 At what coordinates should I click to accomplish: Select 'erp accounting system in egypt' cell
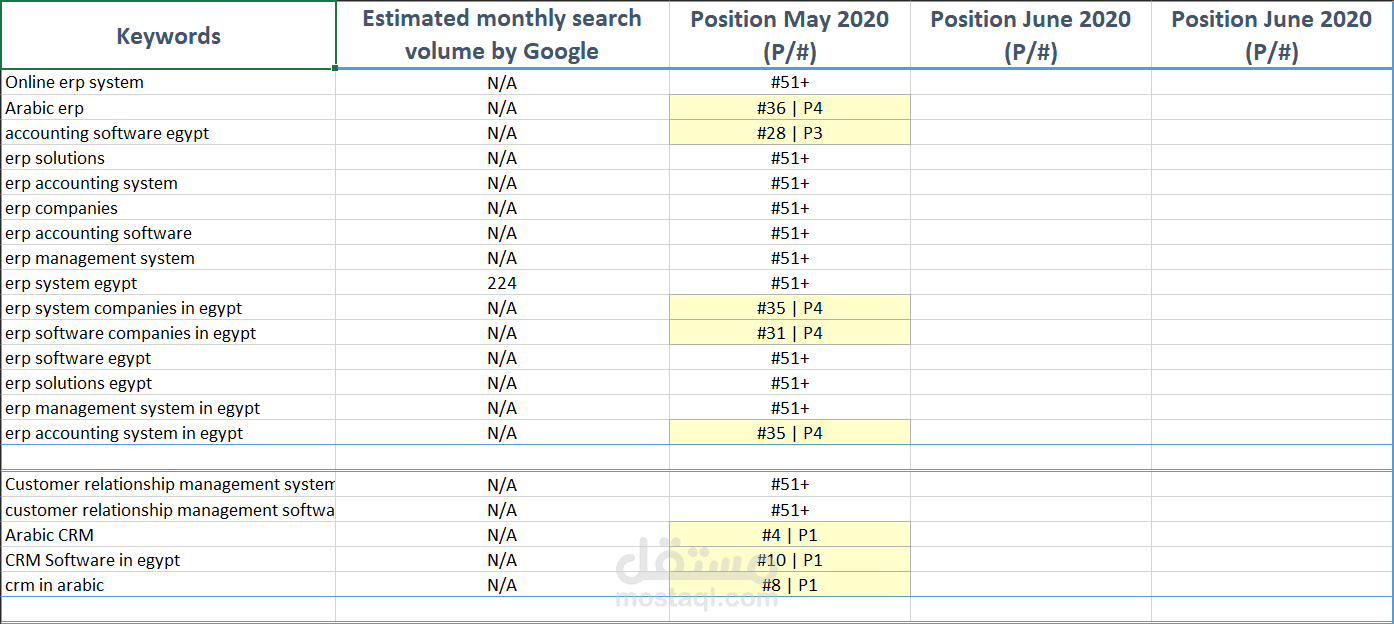pyautogui.click(x=168, y=433)
